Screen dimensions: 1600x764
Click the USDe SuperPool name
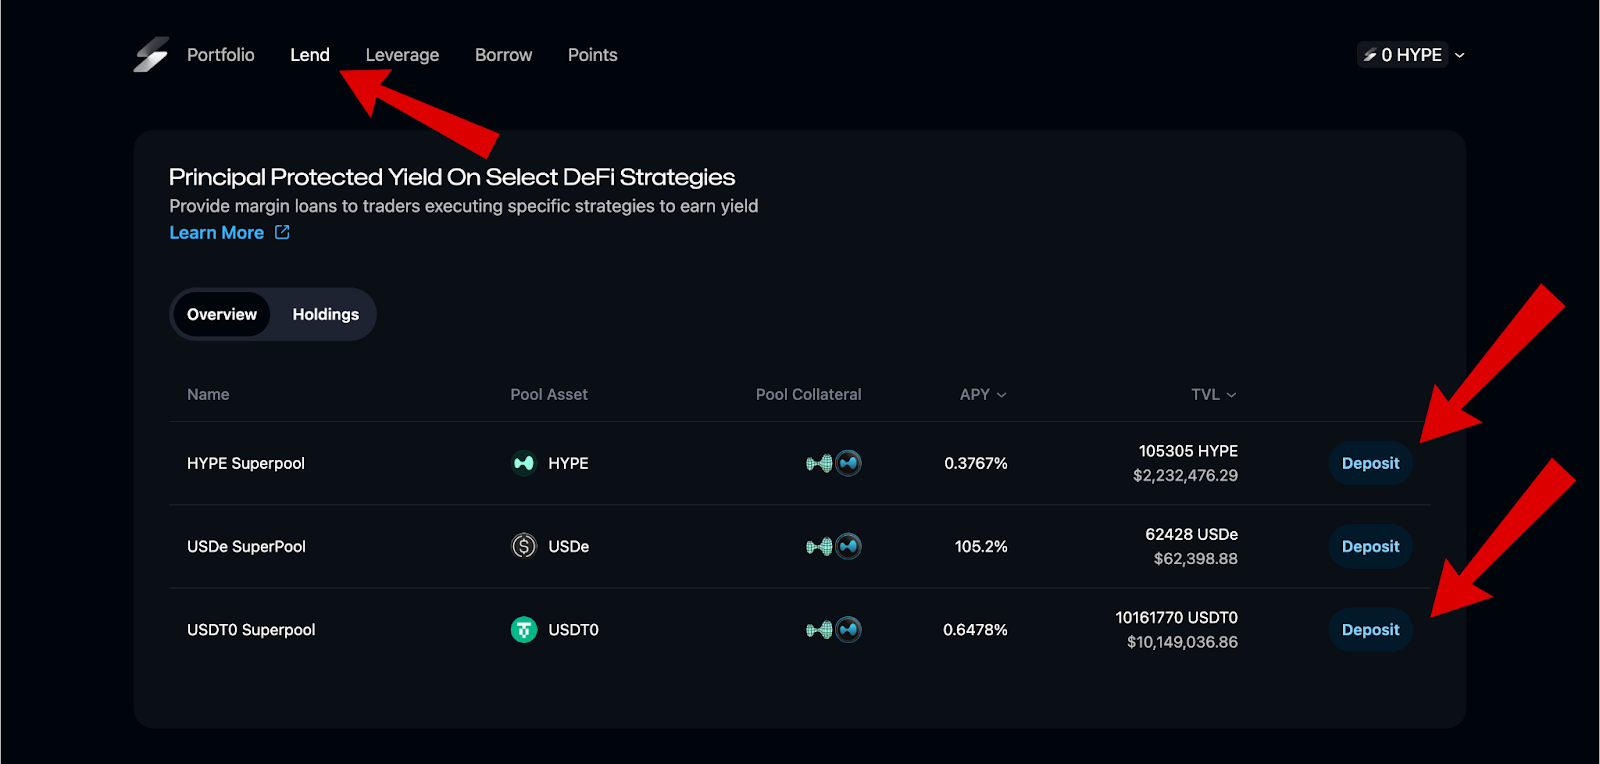click(246, 546)
